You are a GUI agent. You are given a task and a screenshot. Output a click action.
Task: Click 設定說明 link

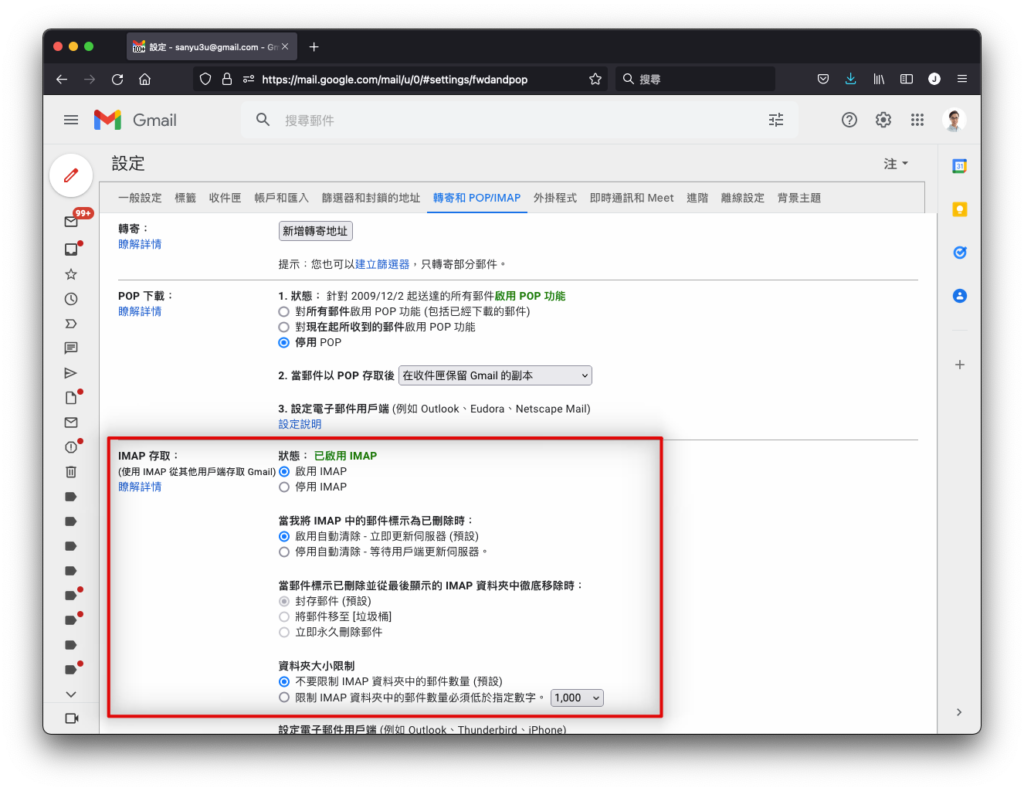(300, 425)
